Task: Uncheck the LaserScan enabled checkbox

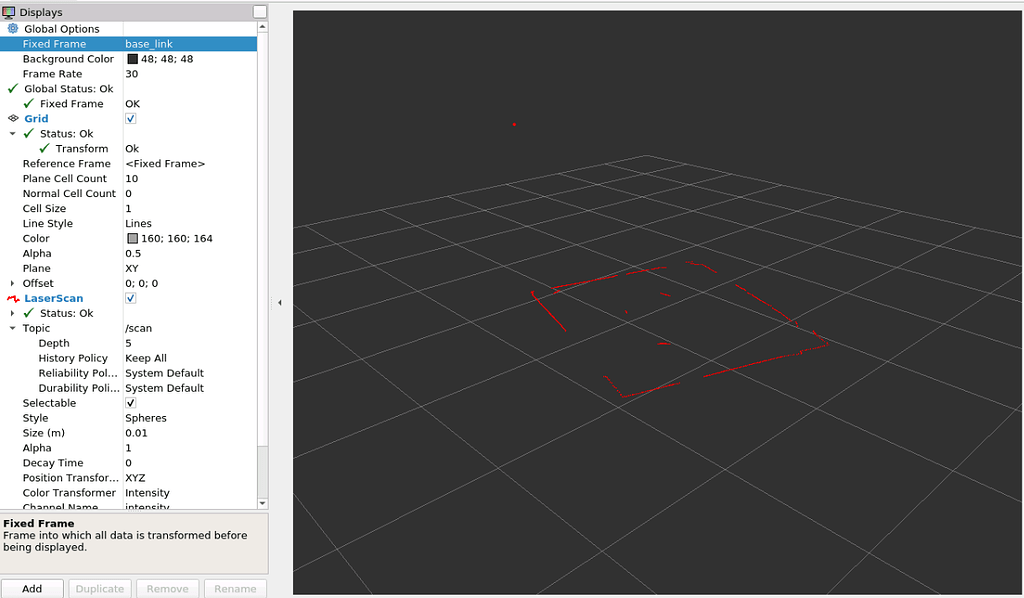Action: 131,297
